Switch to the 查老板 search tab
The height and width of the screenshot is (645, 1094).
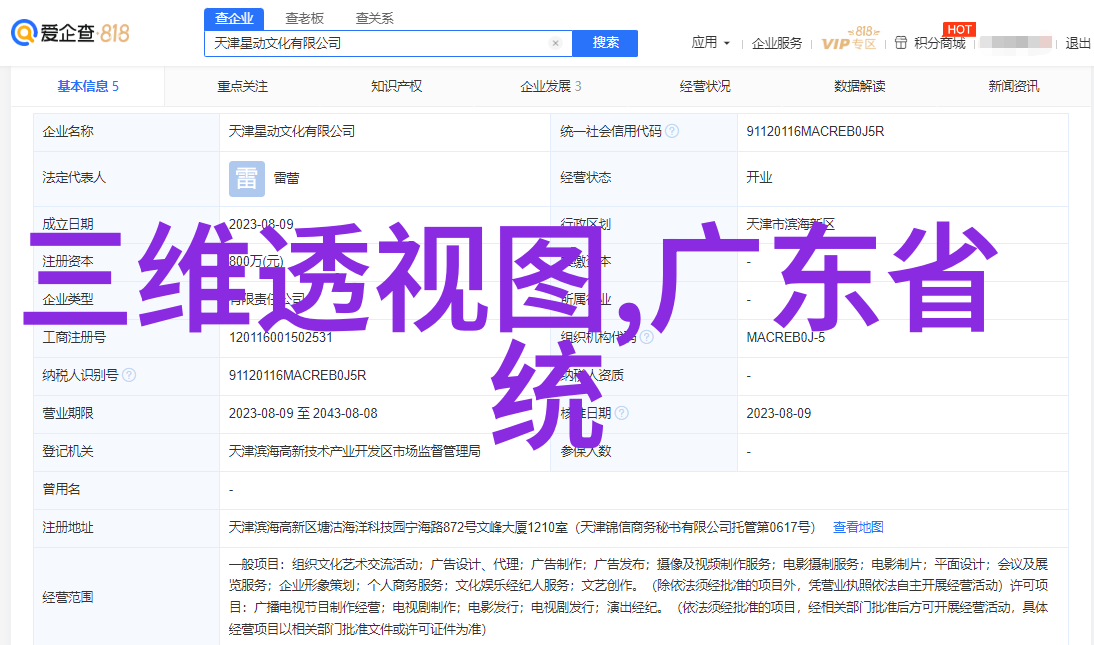coord(305,19)
